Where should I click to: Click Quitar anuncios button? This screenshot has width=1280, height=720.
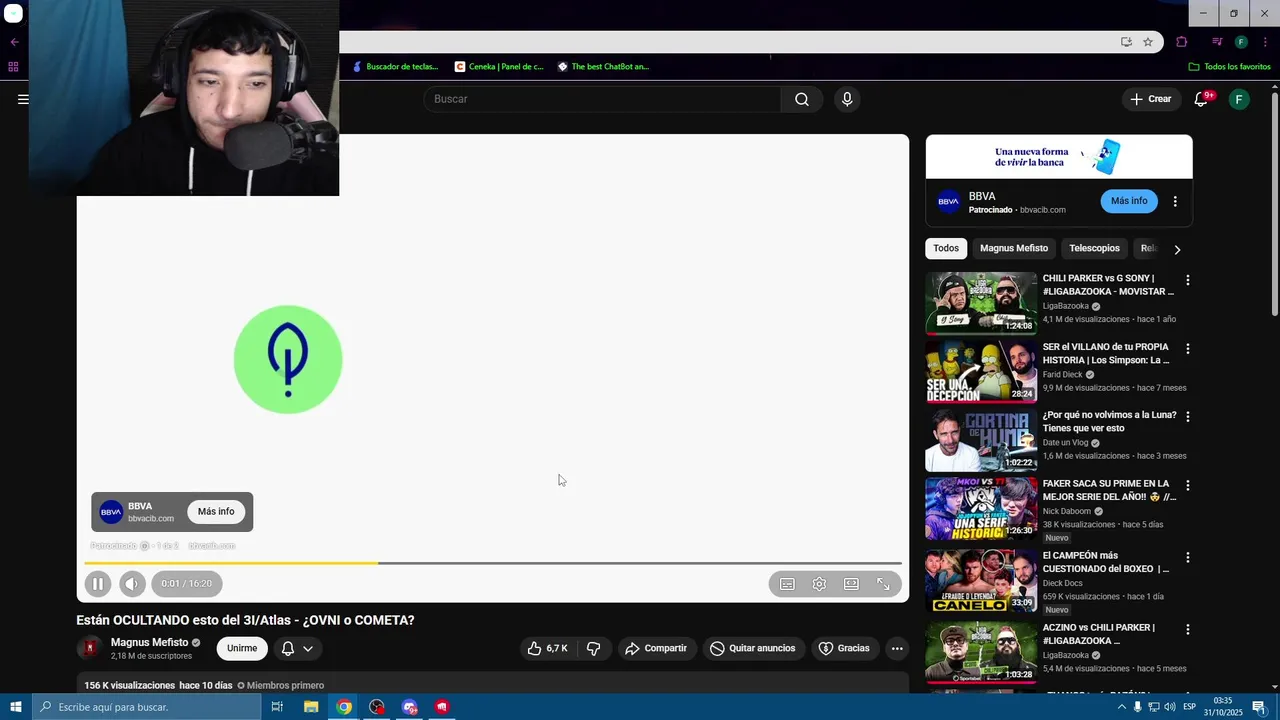[x=753, y=648]
